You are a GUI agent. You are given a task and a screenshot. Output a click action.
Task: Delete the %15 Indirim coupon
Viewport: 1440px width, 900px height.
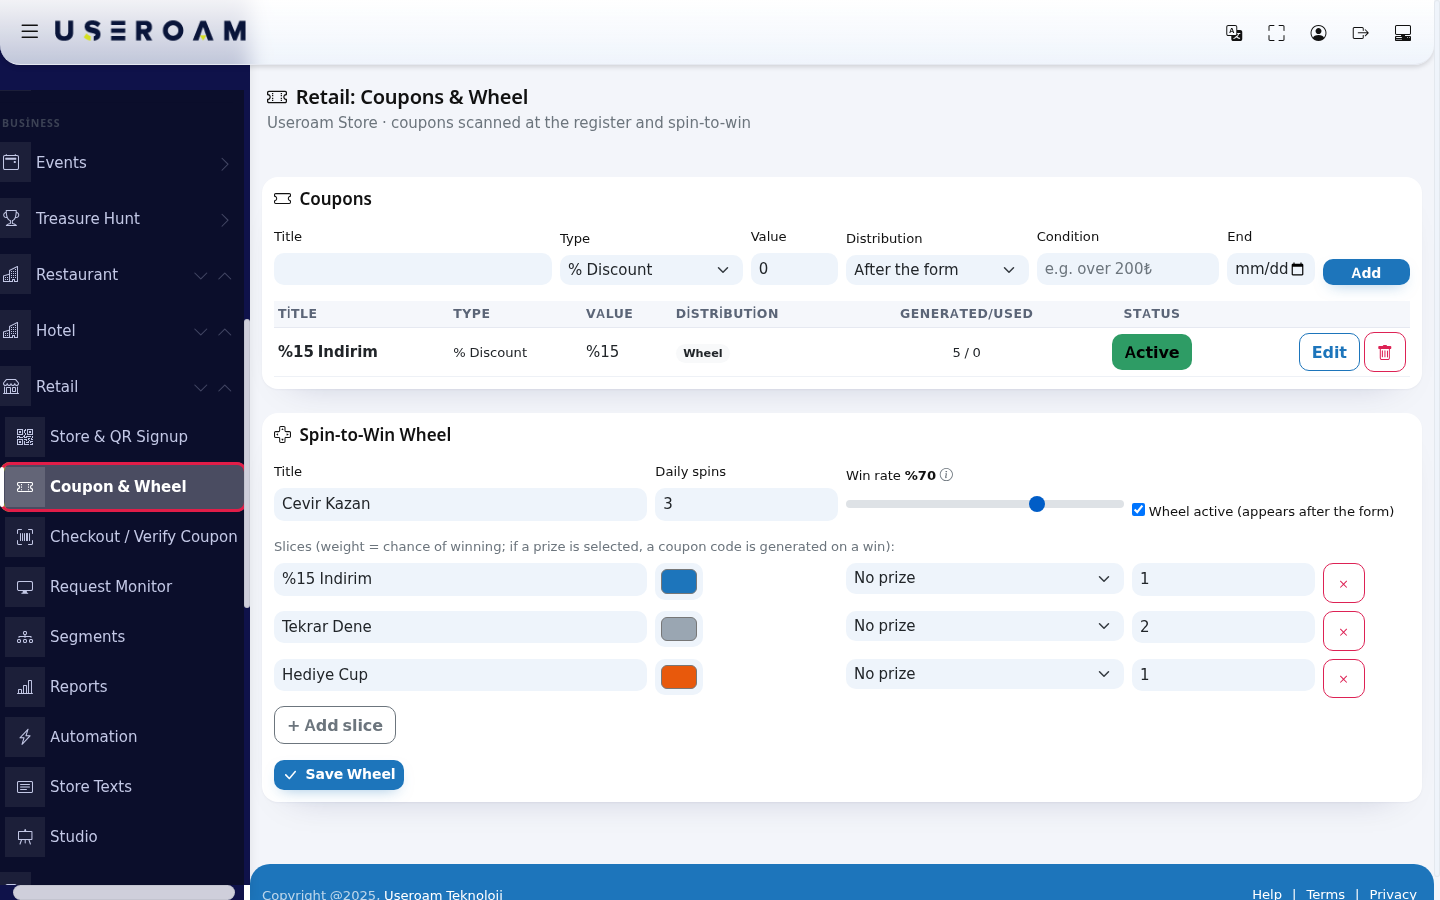(1385, 352)
